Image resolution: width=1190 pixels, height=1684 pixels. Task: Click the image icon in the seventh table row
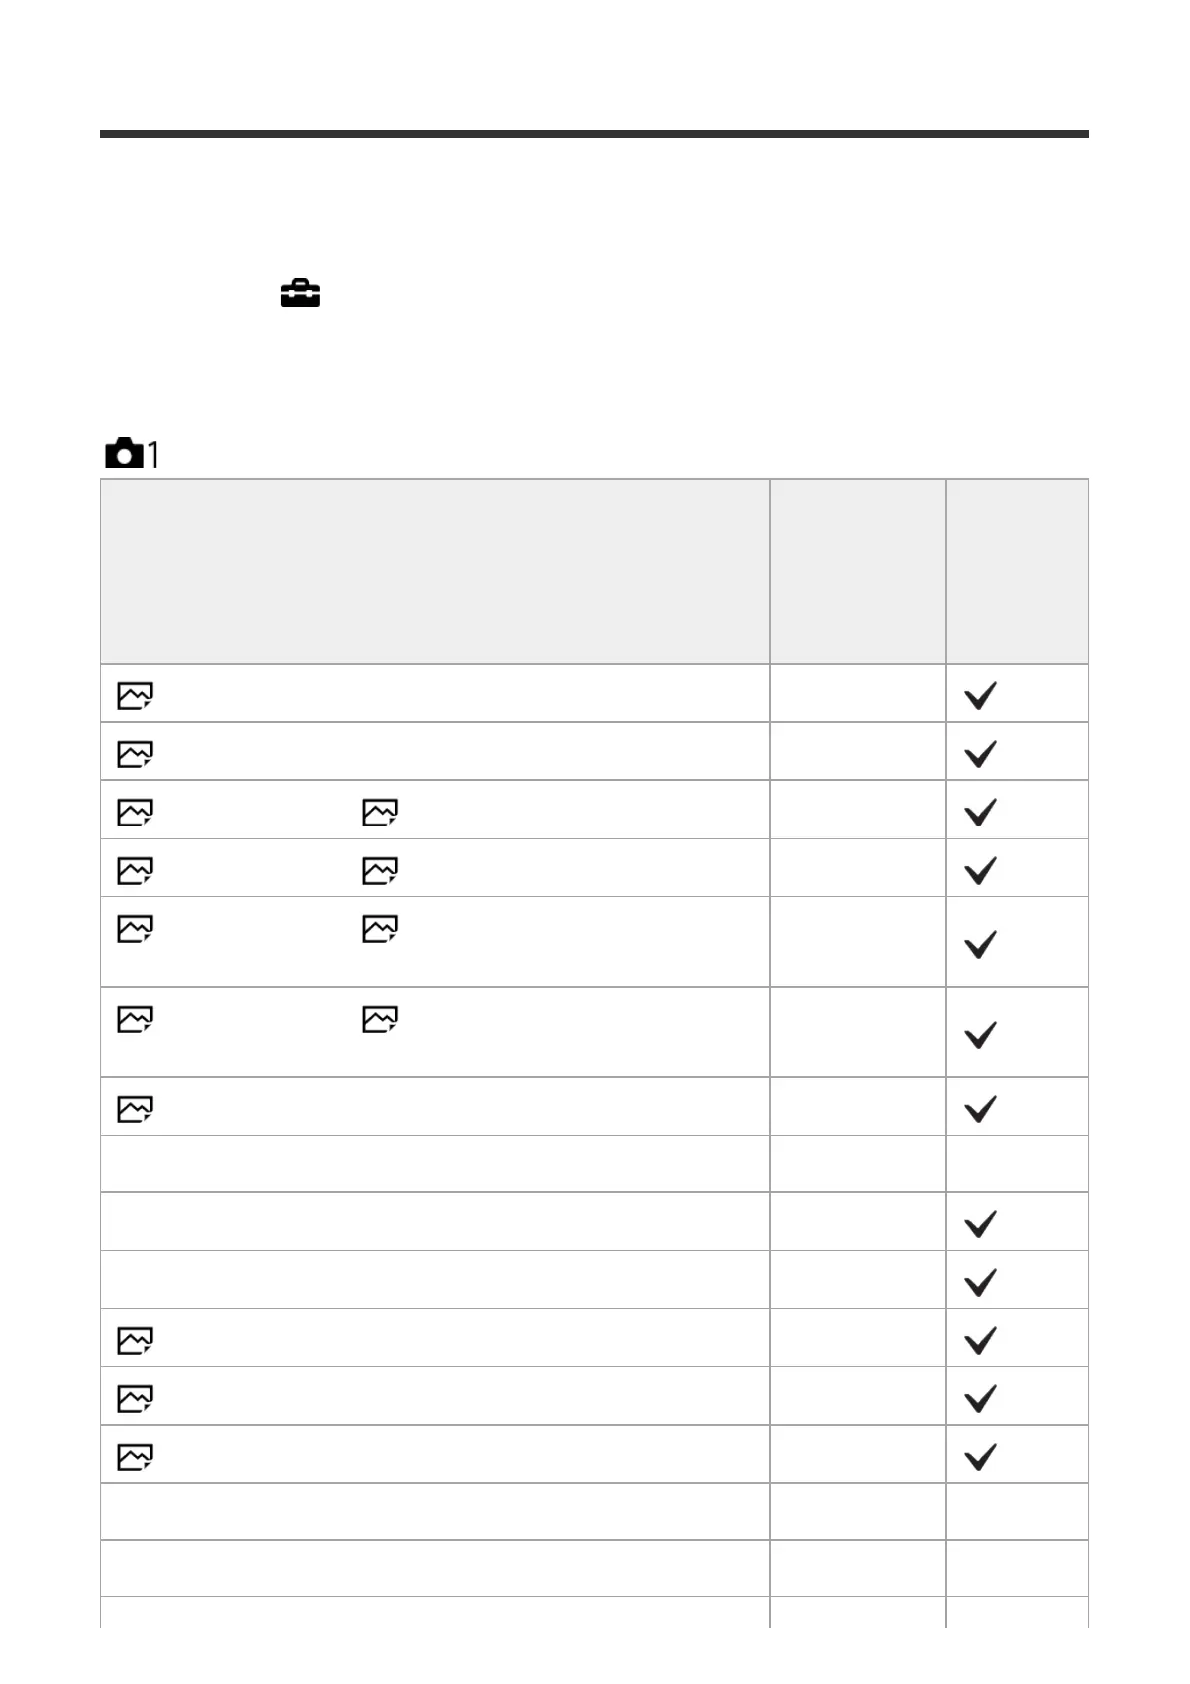pyautogui.click(x=135, y=1108)
